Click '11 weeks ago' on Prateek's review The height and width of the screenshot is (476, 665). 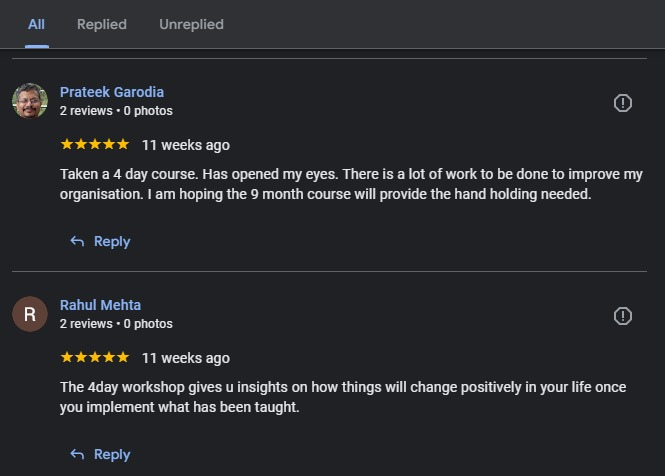pos(186,145)
